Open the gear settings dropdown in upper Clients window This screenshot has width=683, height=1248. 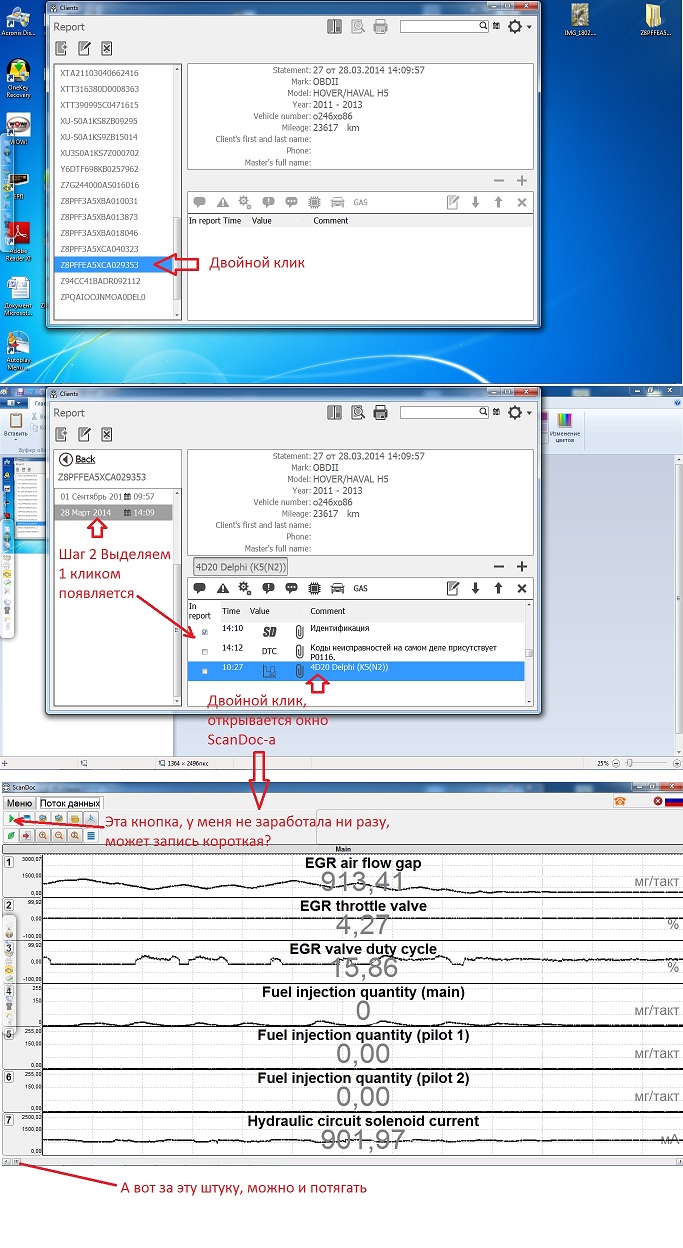[518, 27]
